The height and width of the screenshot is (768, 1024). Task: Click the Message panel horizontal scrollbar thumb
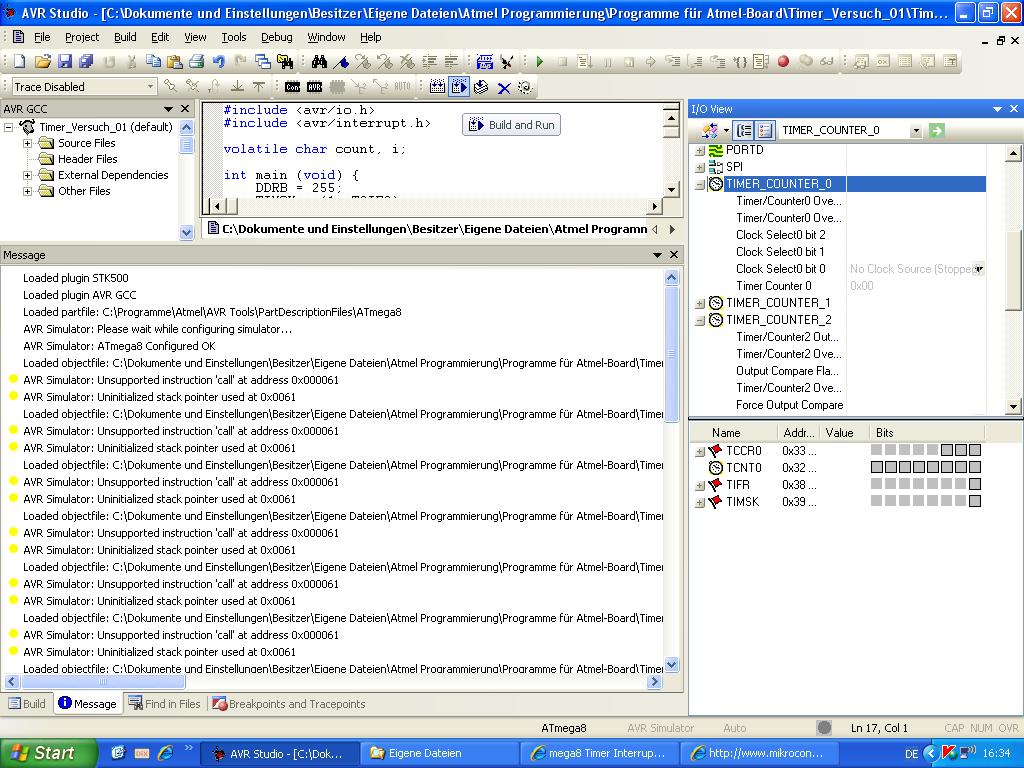(103, 682)
